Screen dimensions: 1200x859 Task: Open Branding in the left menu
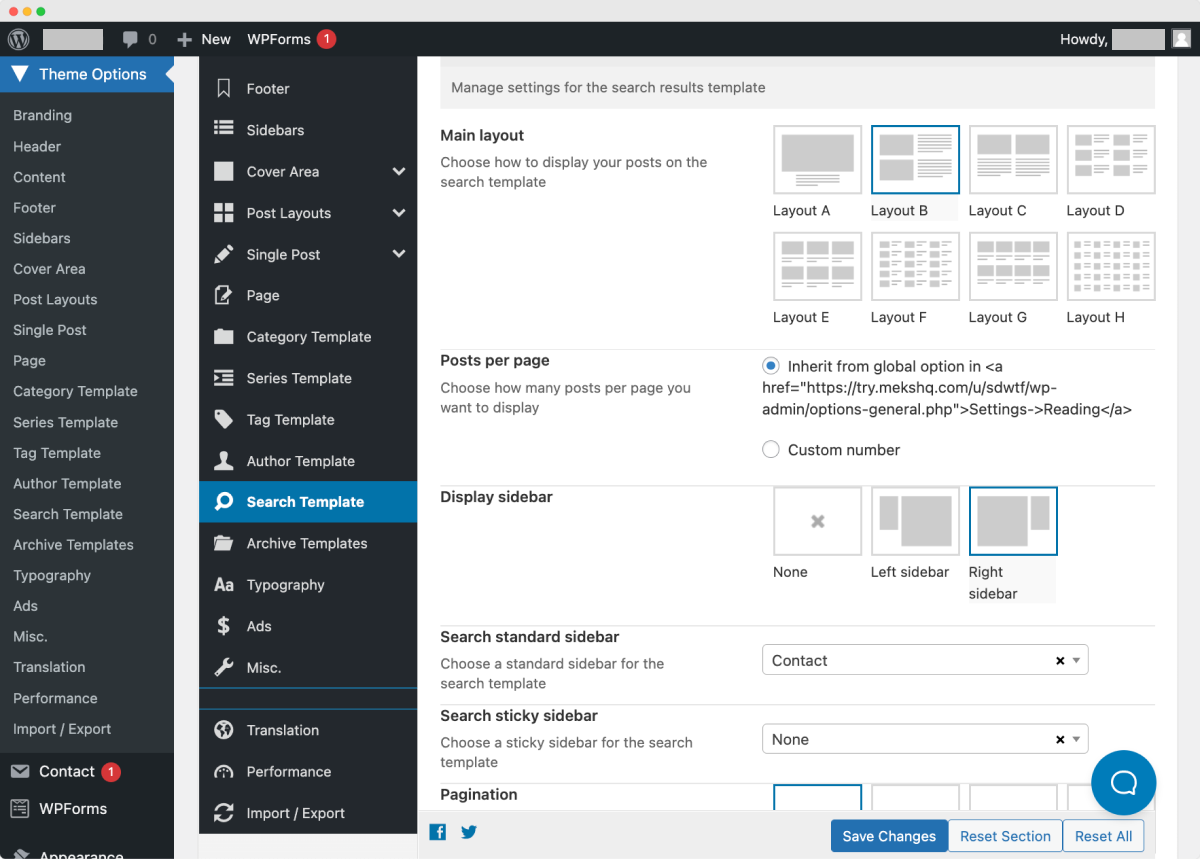click(42, 115)
